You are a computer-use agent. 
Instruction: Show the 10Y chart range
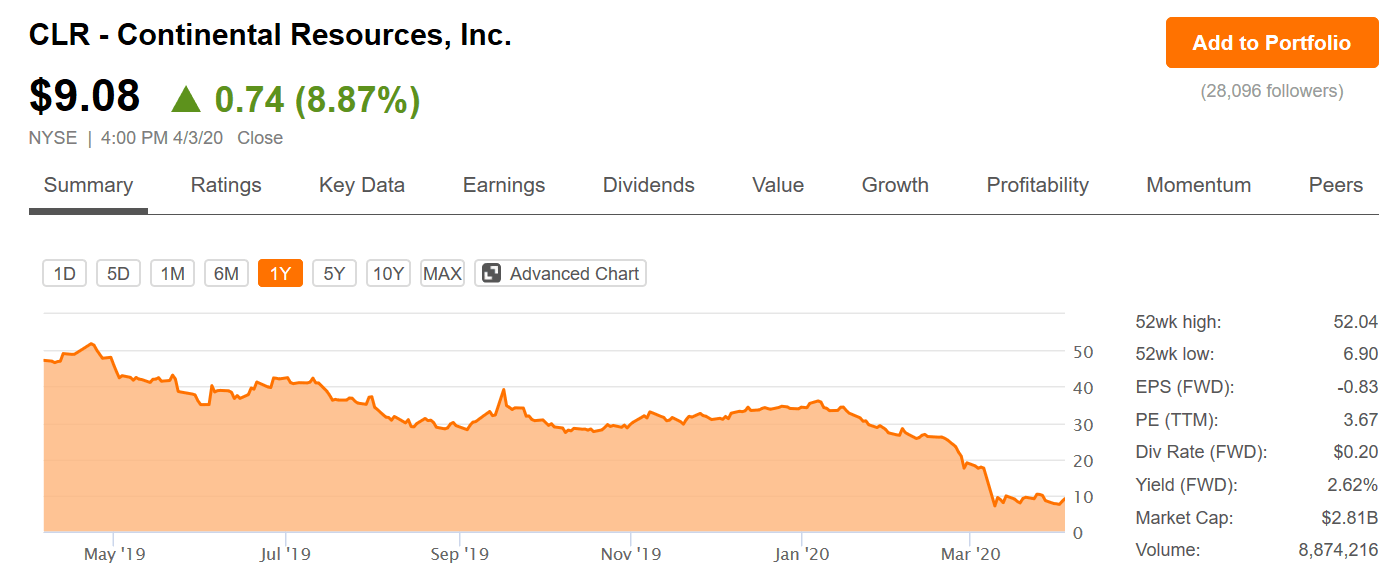pyautogui.click(x=389, y=273)
